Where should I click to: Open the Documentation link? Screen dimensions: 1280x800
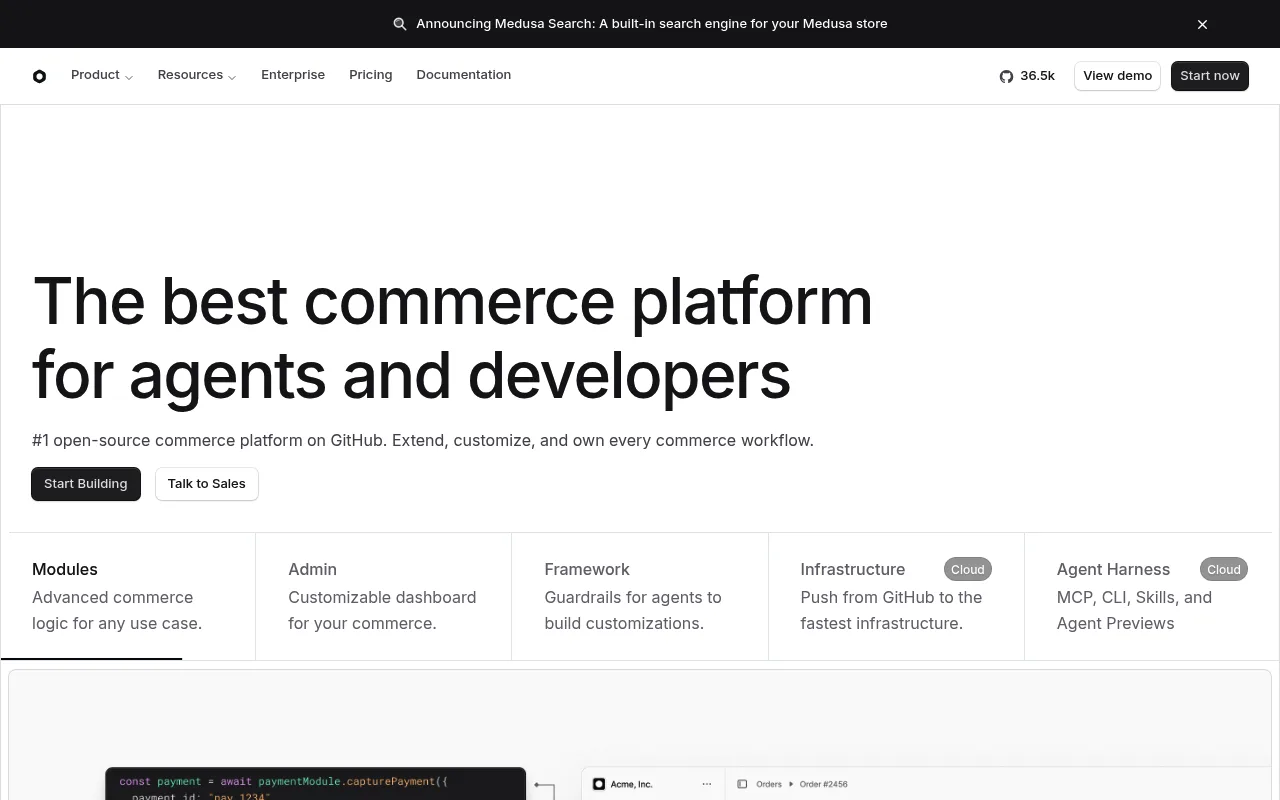point(464,75)
